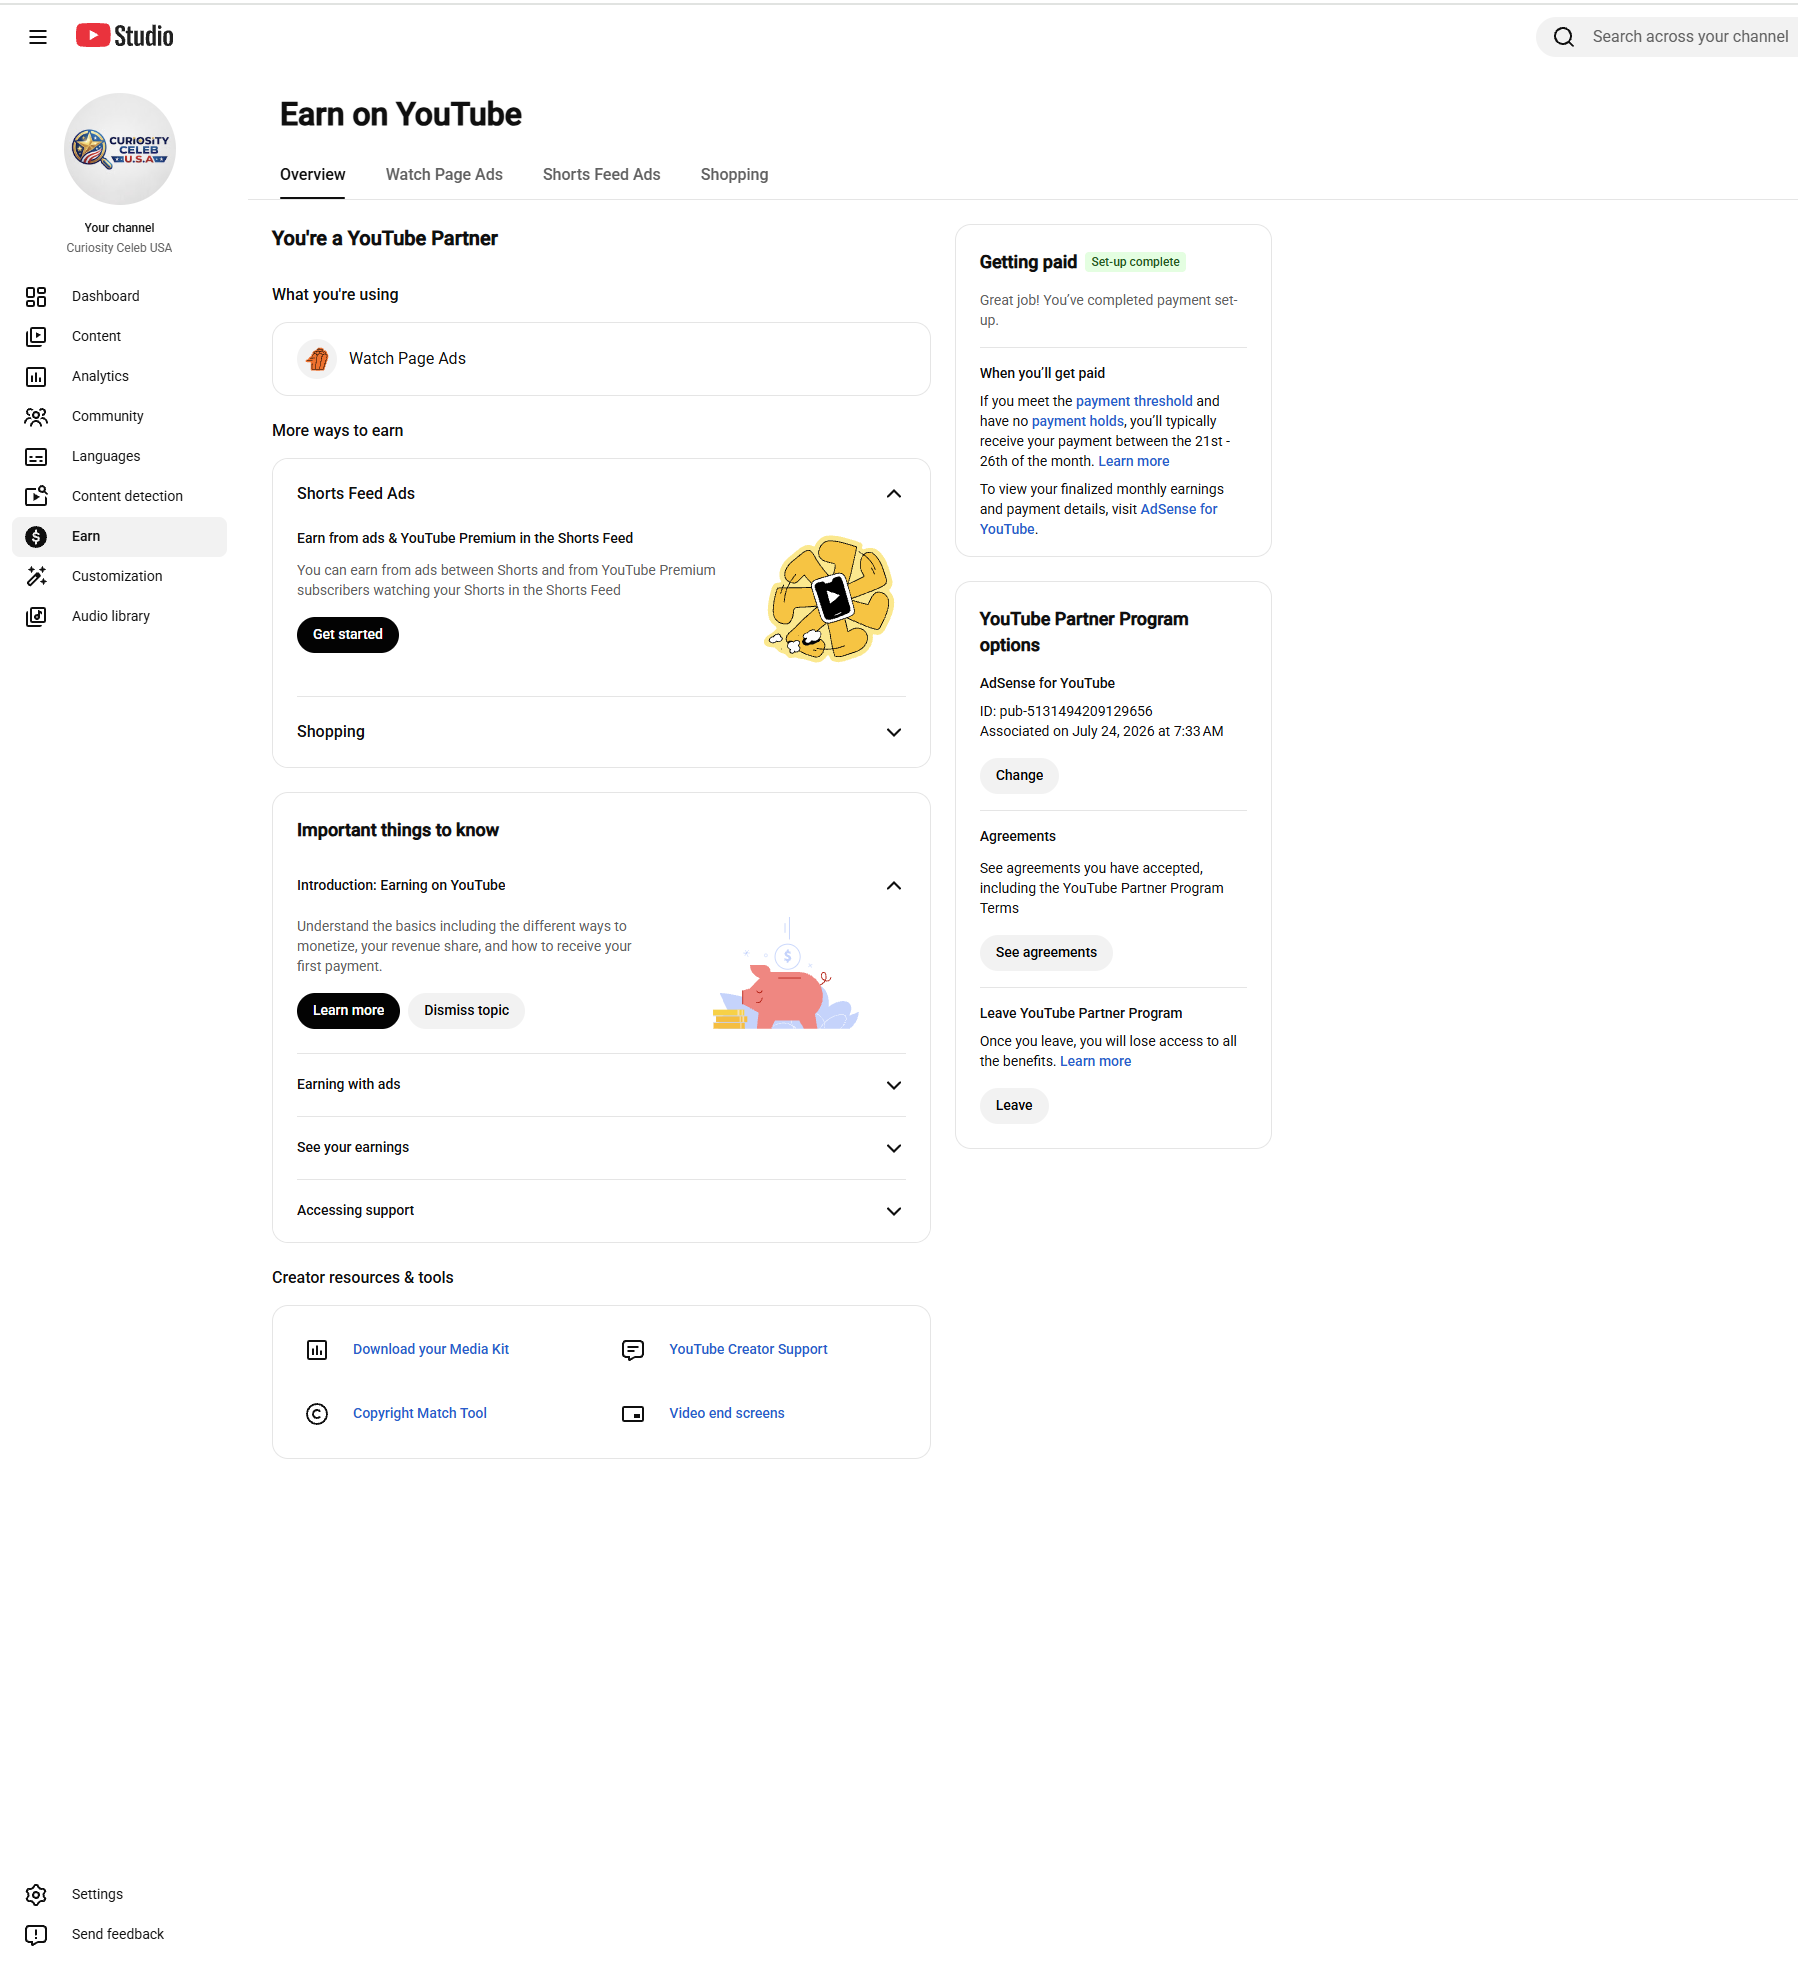The width and height of the screenshot is (1798, 1961).
Task: Open the AdSense for YouTube link
Action: 1098,519
